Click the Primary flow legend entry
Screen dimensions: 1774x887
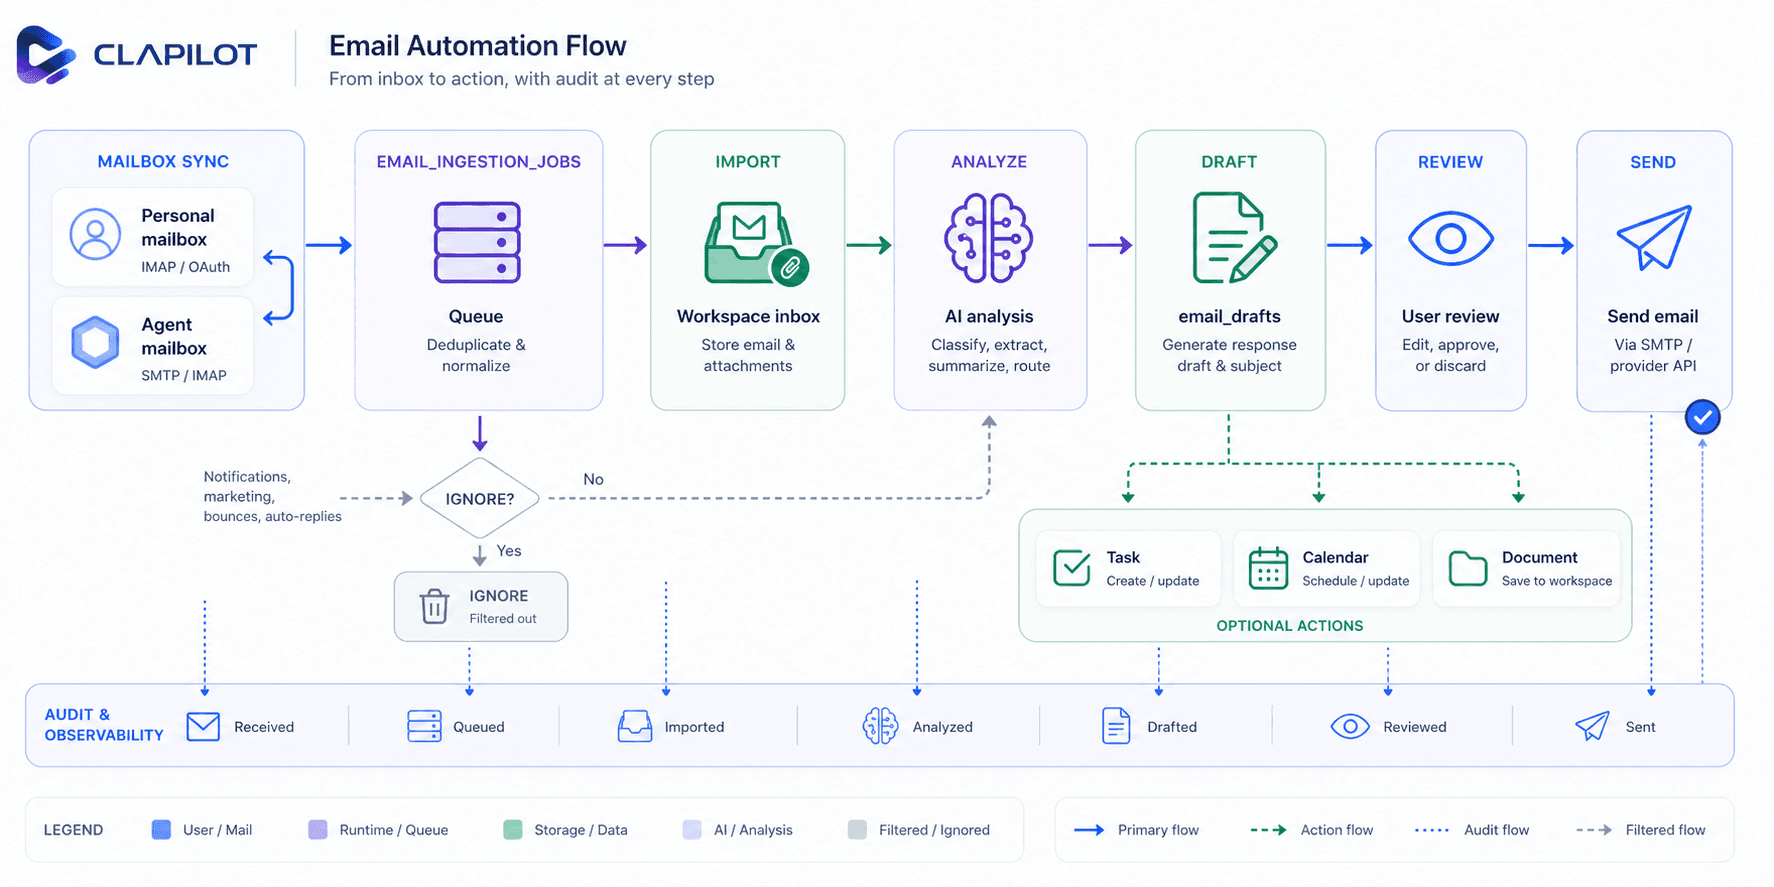(x=1136, y=830)
